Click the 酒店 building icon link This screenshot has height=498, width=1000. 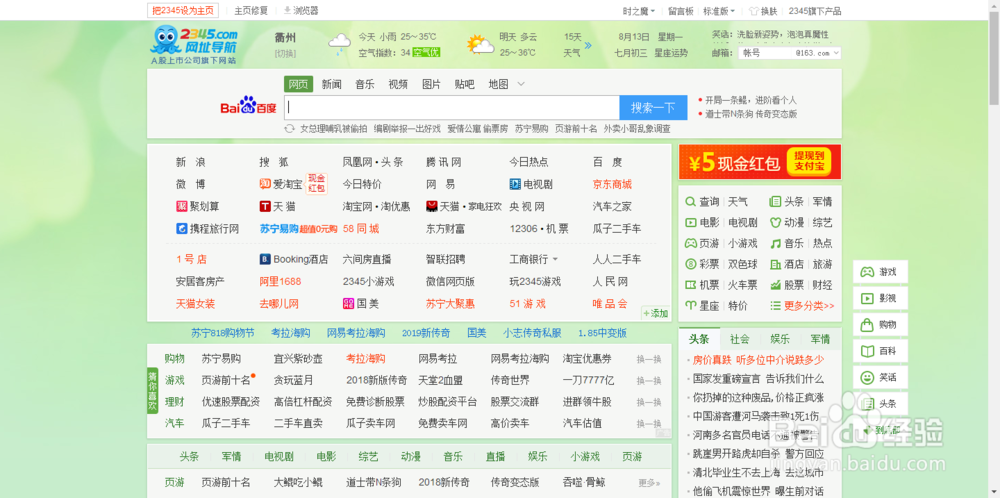787,264
